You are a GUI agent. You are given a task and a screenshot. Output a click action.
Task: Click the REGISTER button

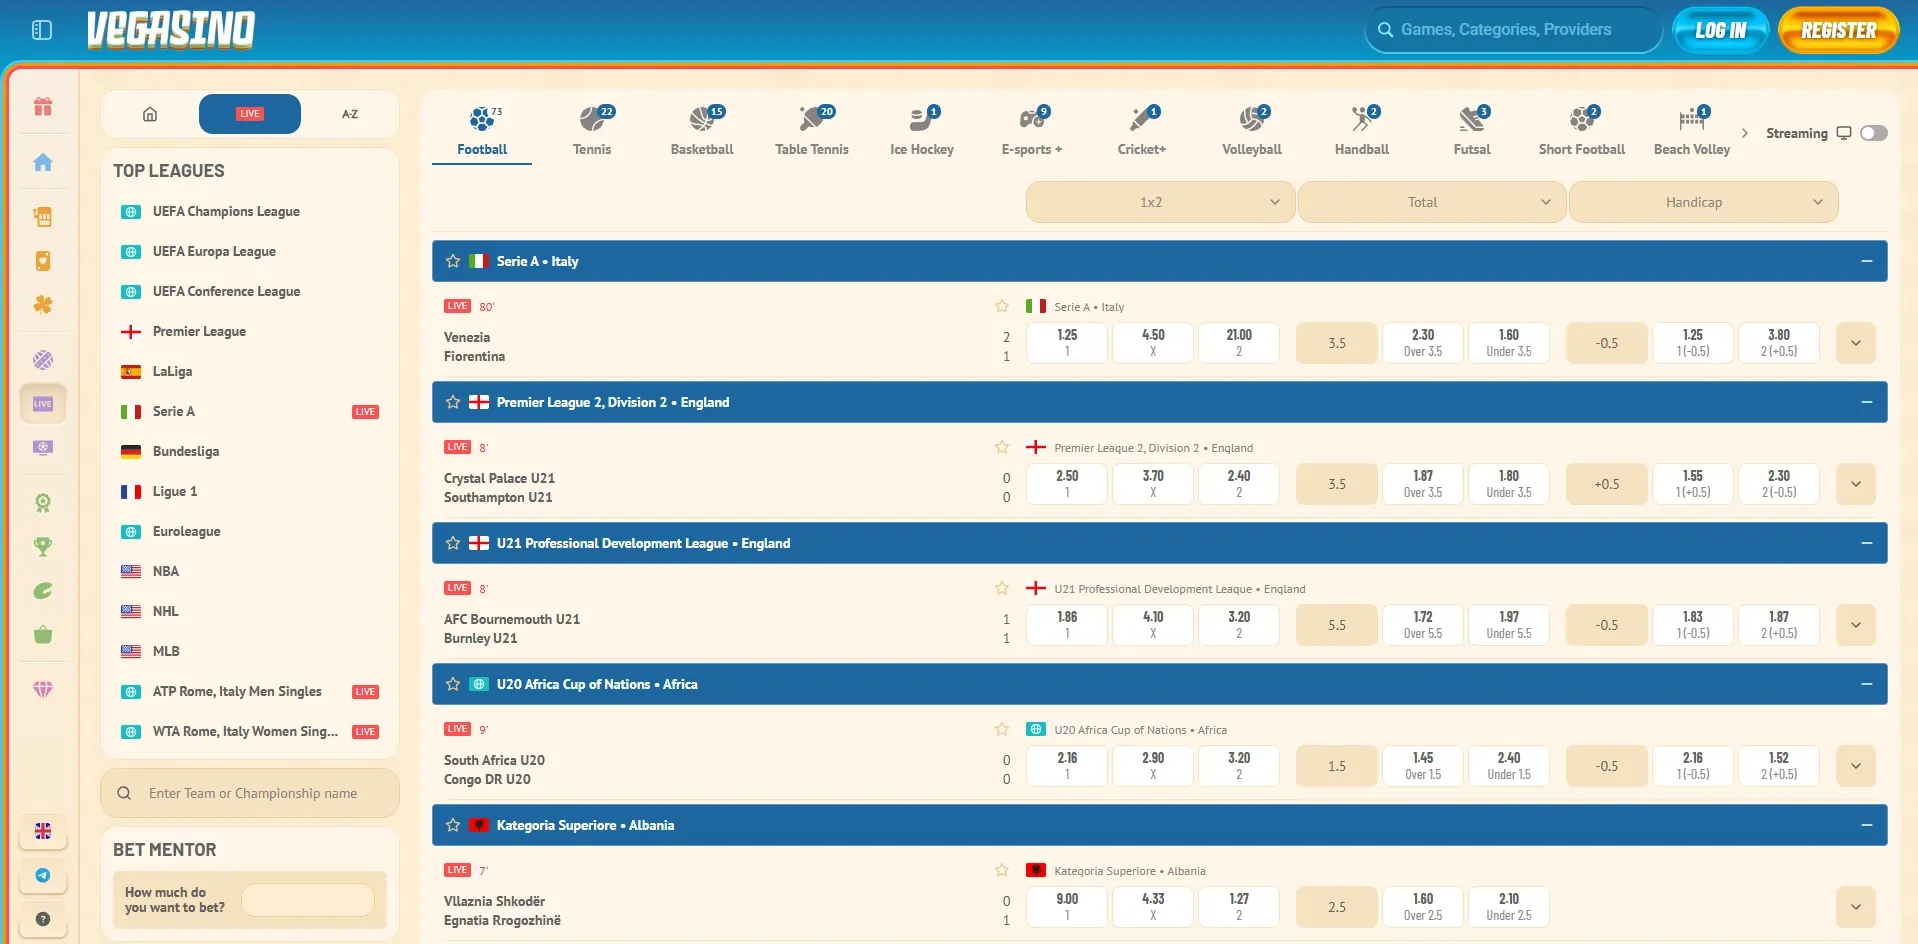click(1839, 30)
